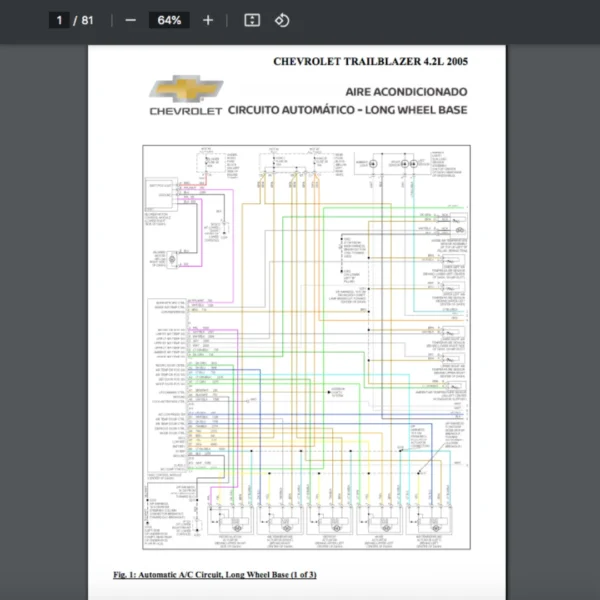The image size is (600, 600).
Task: Click the zoom in plus button
Action: 208,20
